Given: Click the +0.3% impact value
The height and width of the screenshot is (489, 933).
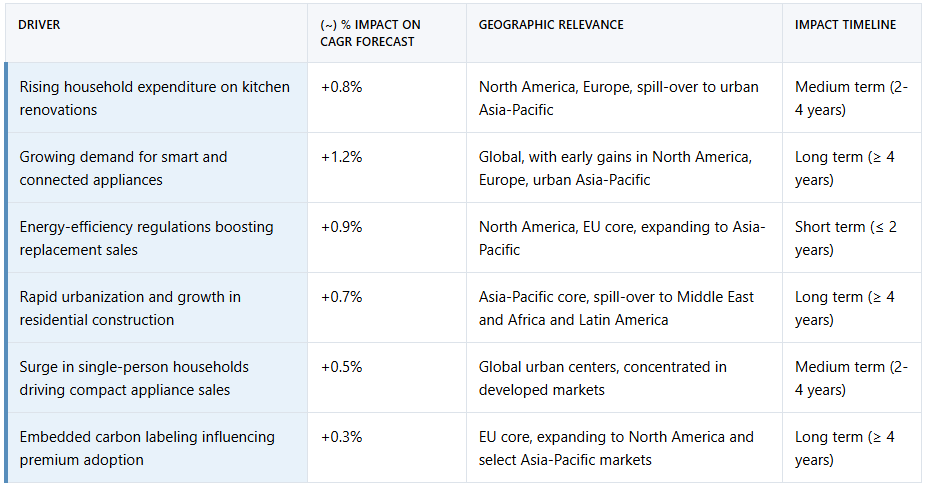Looking at the screenshot, I should [341, 437].
